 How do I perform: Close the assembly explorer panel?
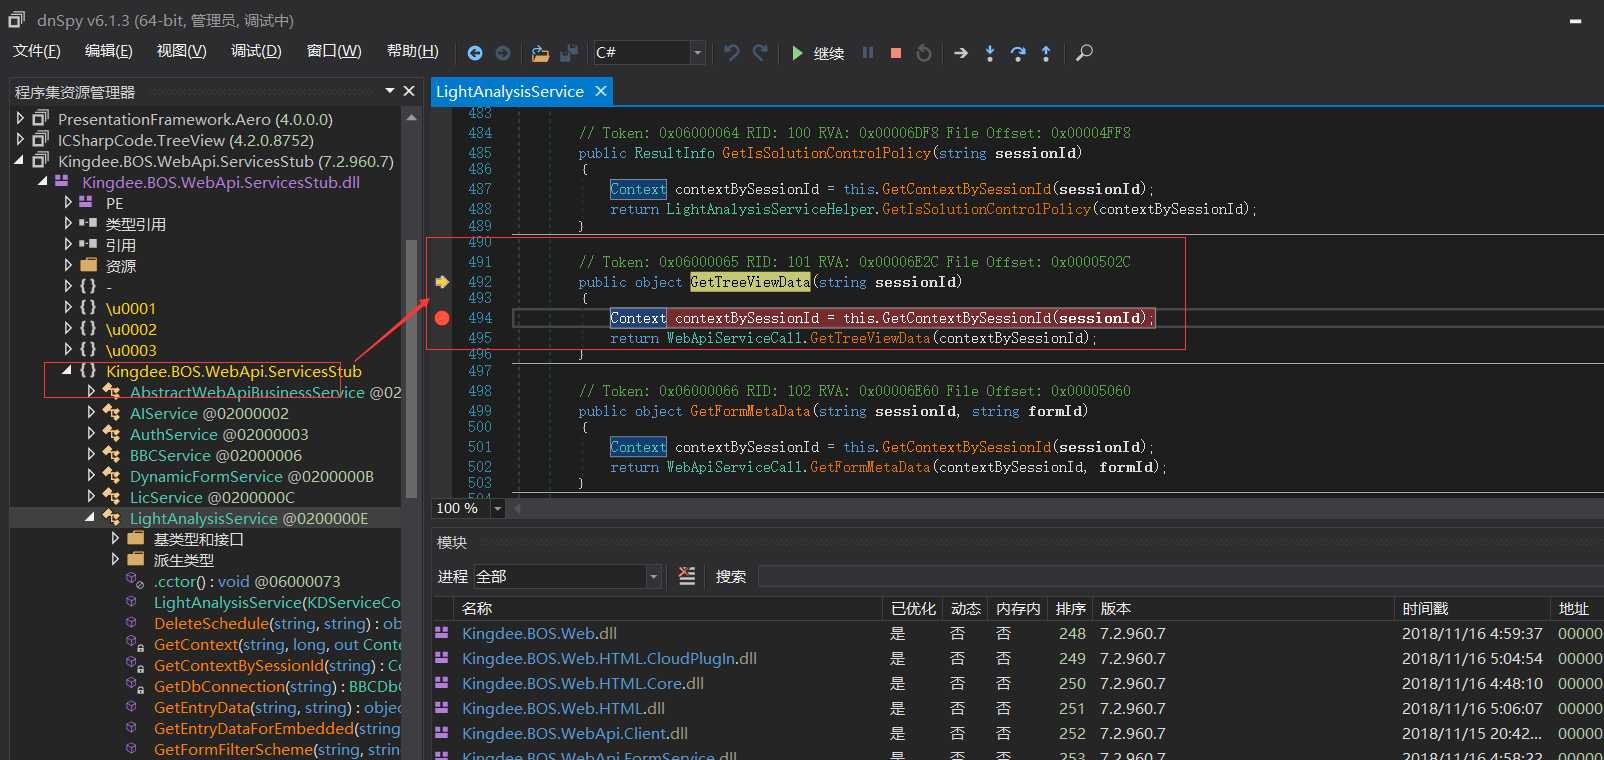tap(409, 91)
